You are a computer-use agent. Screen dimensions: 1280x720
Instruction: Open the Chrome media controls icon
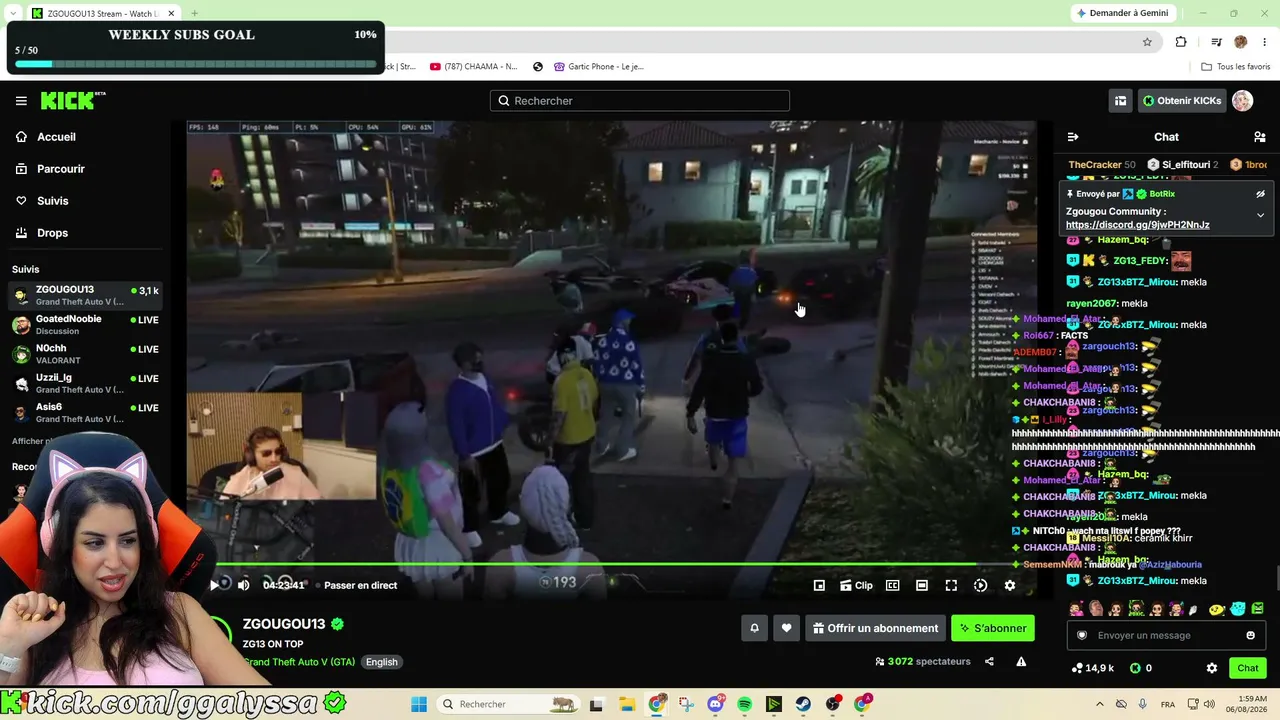[1216, 42]
